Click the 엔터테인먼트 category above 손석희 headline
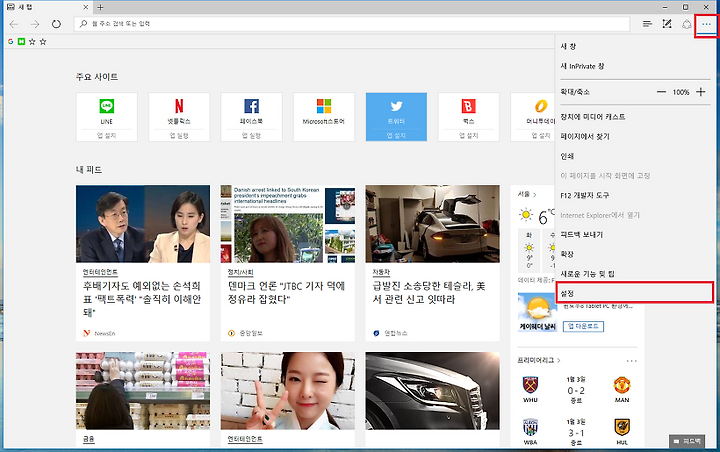Screen dimensions: 720x452 click(x=100, y=272)
